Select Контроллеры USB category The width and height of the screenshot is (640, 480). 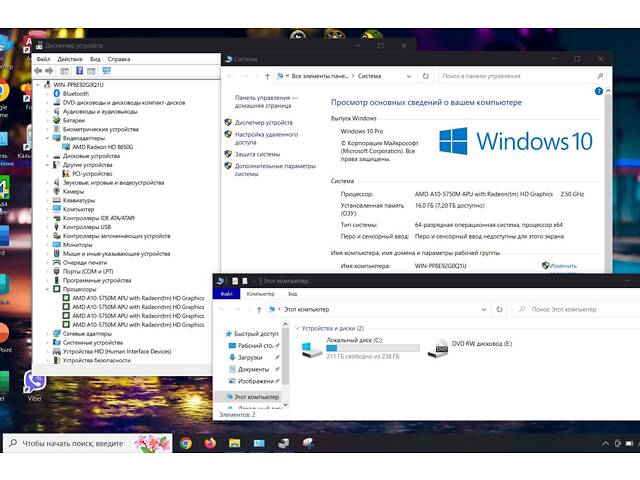coord(87,227)
